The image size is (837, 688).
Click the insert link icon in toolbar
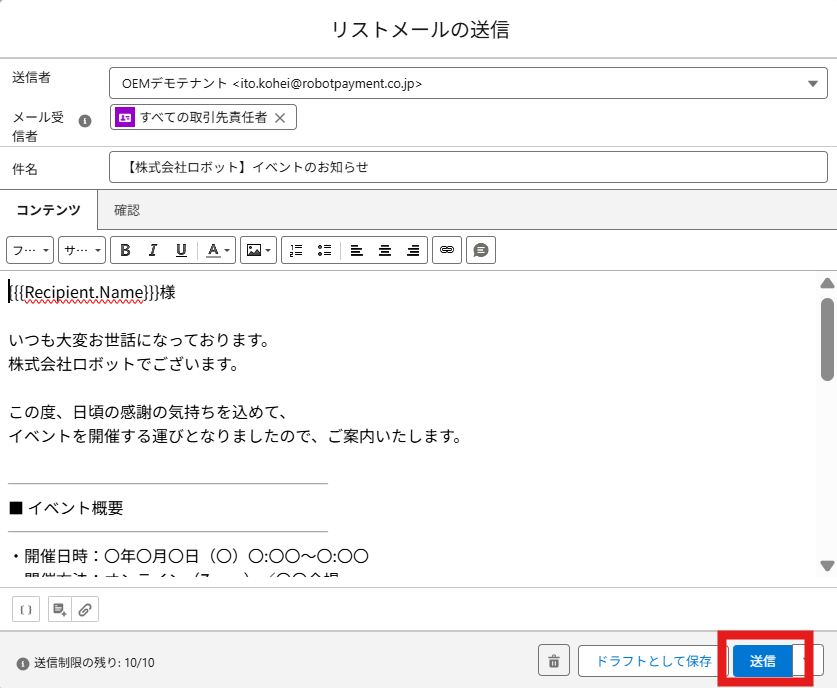pos(446,250)
